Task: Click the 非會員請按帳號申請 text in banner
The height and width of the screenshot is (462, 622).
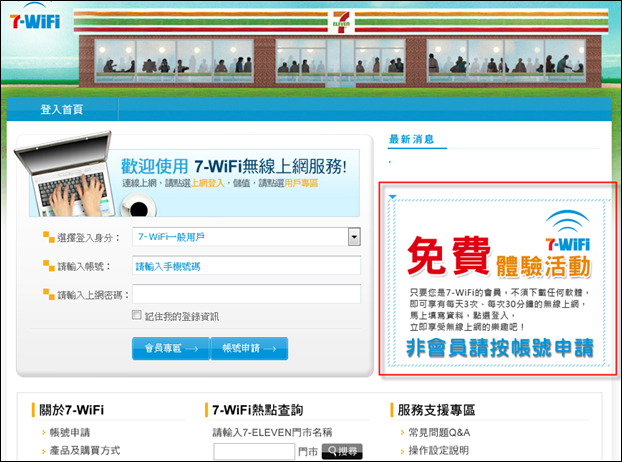Action: tap(500, 348)
